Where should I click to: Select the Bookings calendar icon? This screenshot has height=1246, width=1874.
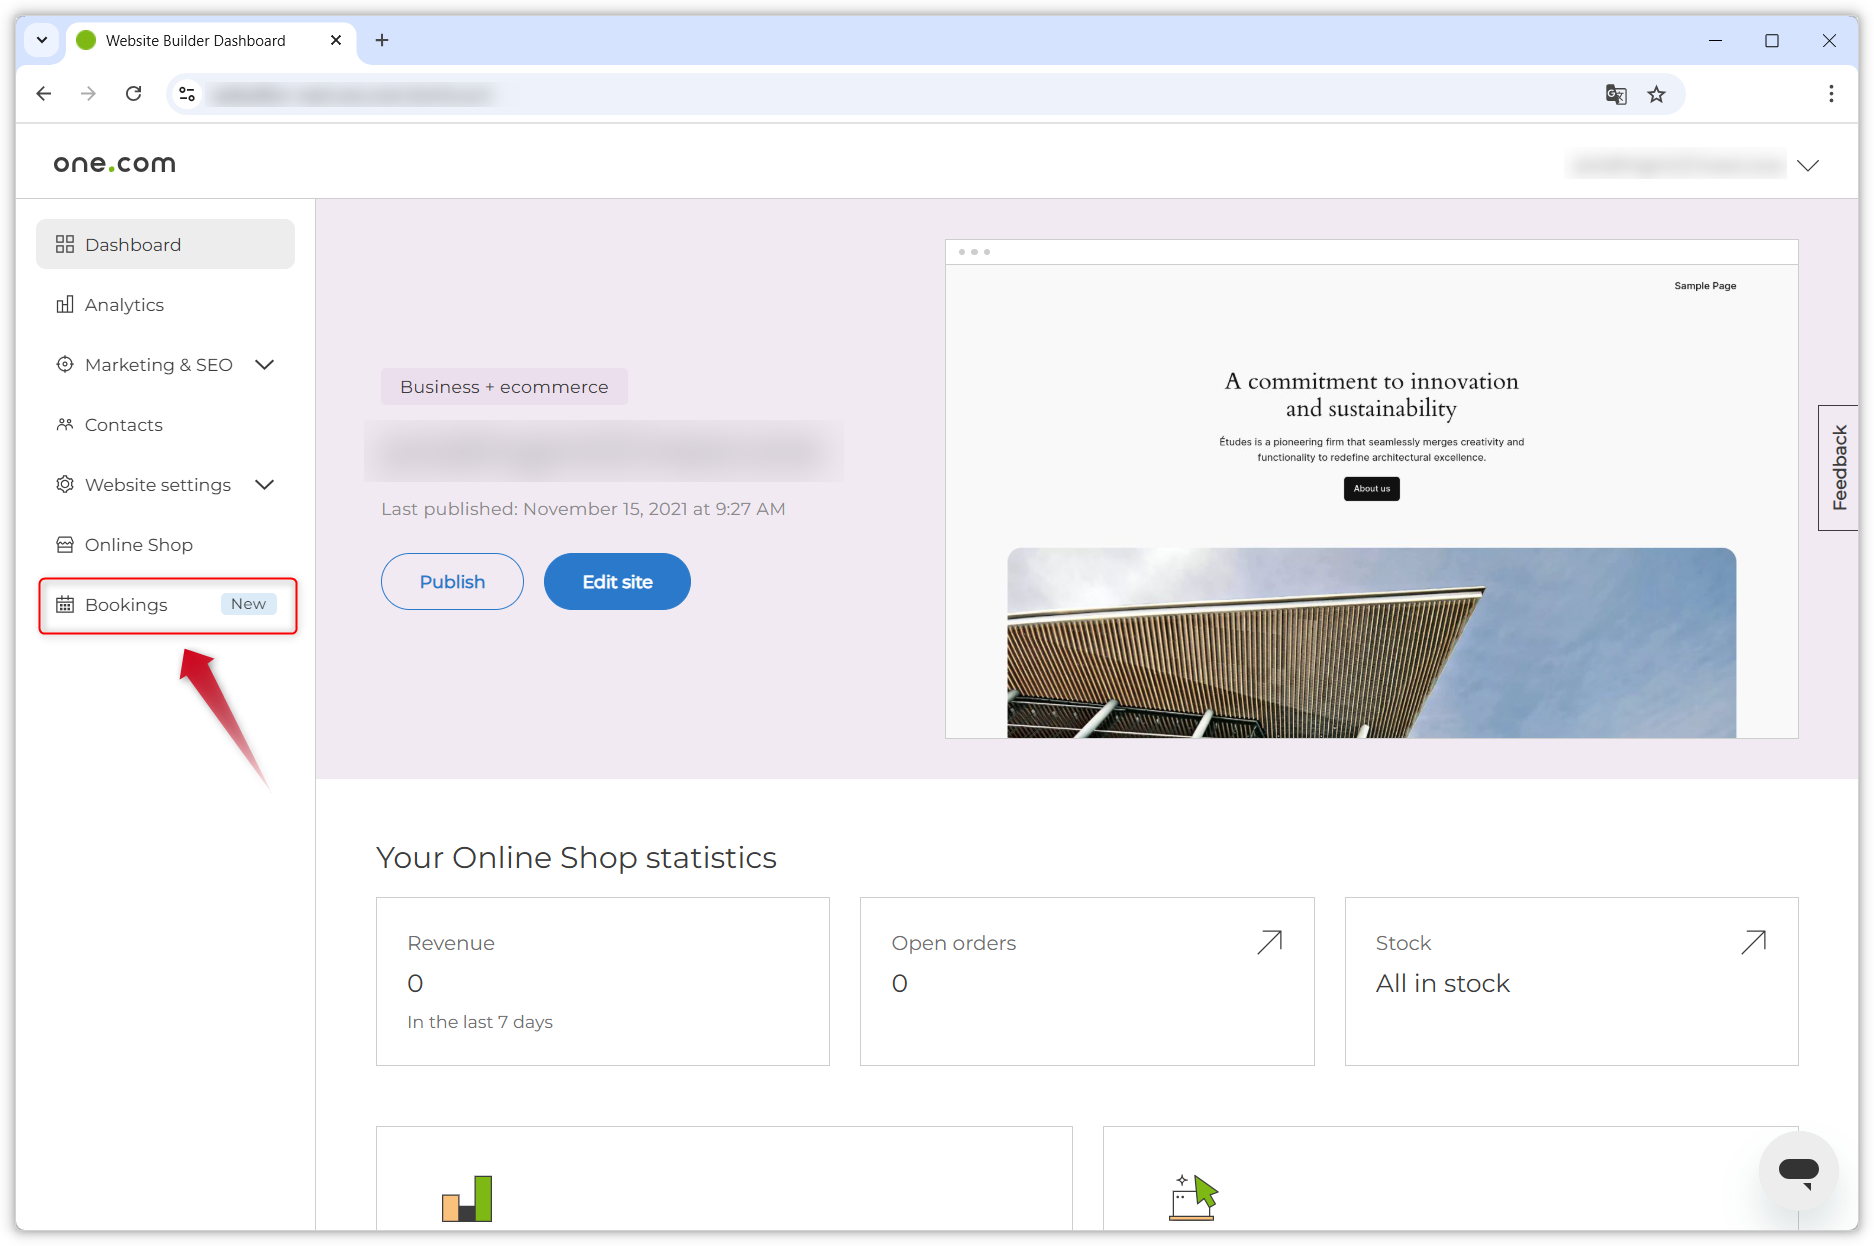pos(65,604)
